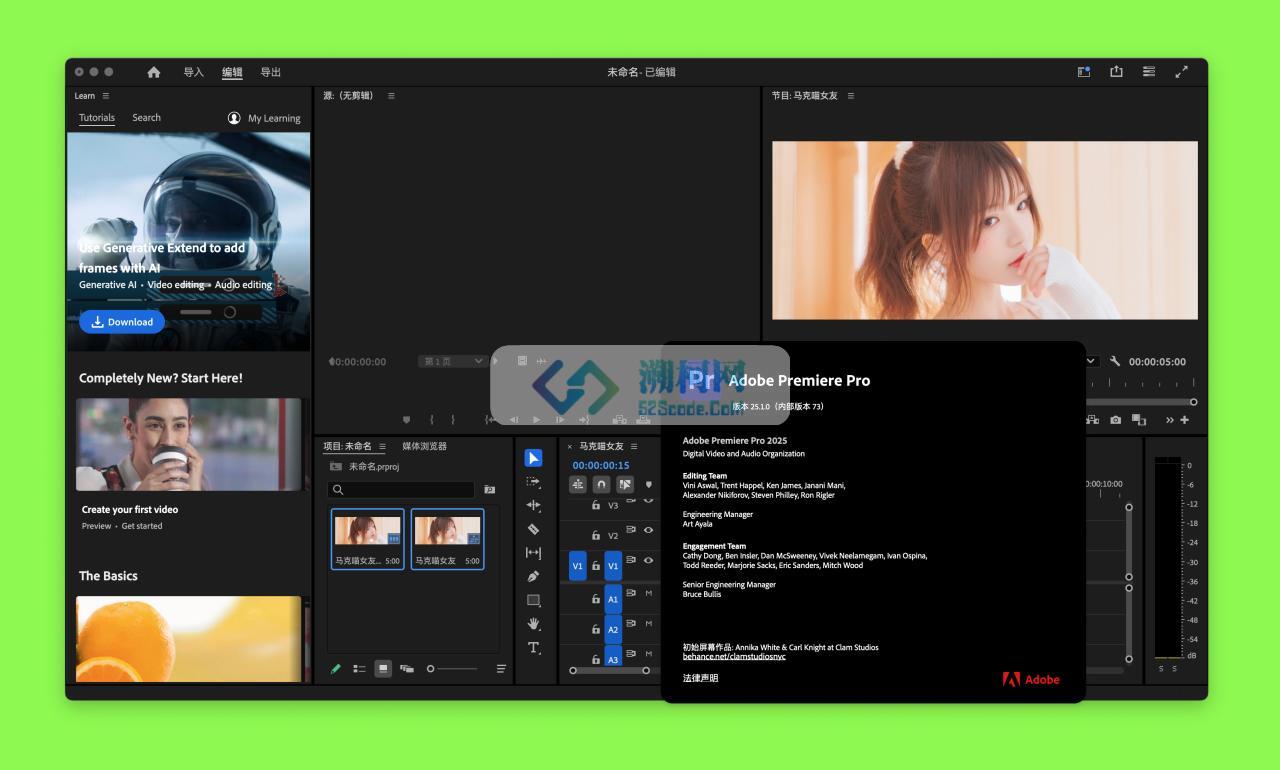Enter full screen with expand arrows icon
Viewport: 1280px width, 770px height.
1181,72
